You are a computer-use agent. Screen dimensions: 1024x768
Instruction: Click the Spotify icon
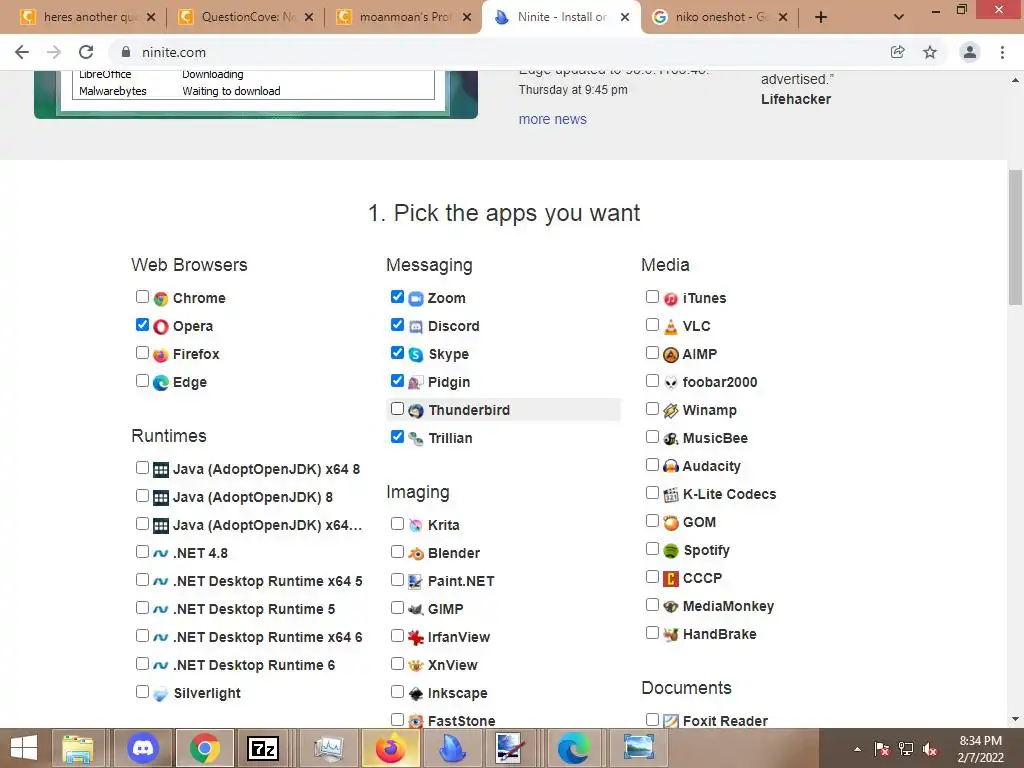click(671, 551)
